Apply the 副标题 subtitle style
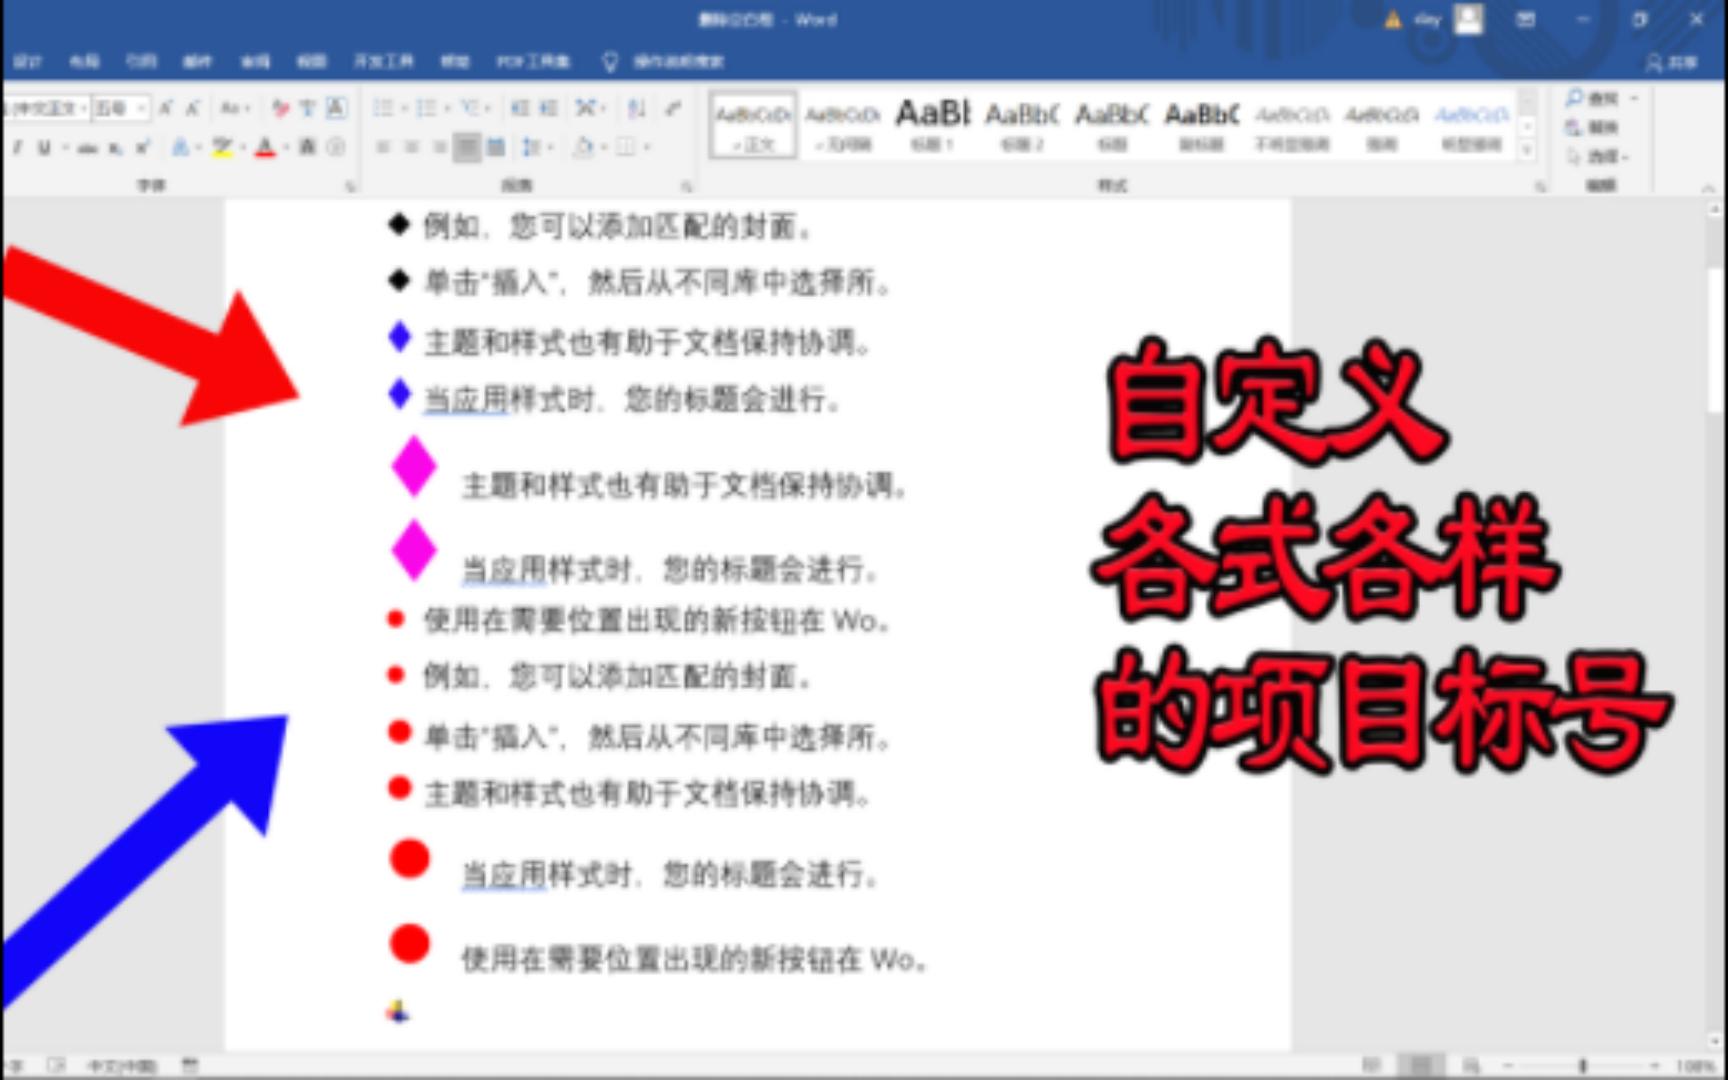Screen dimensions: 1728x1080 click(x=1202, y=124)
